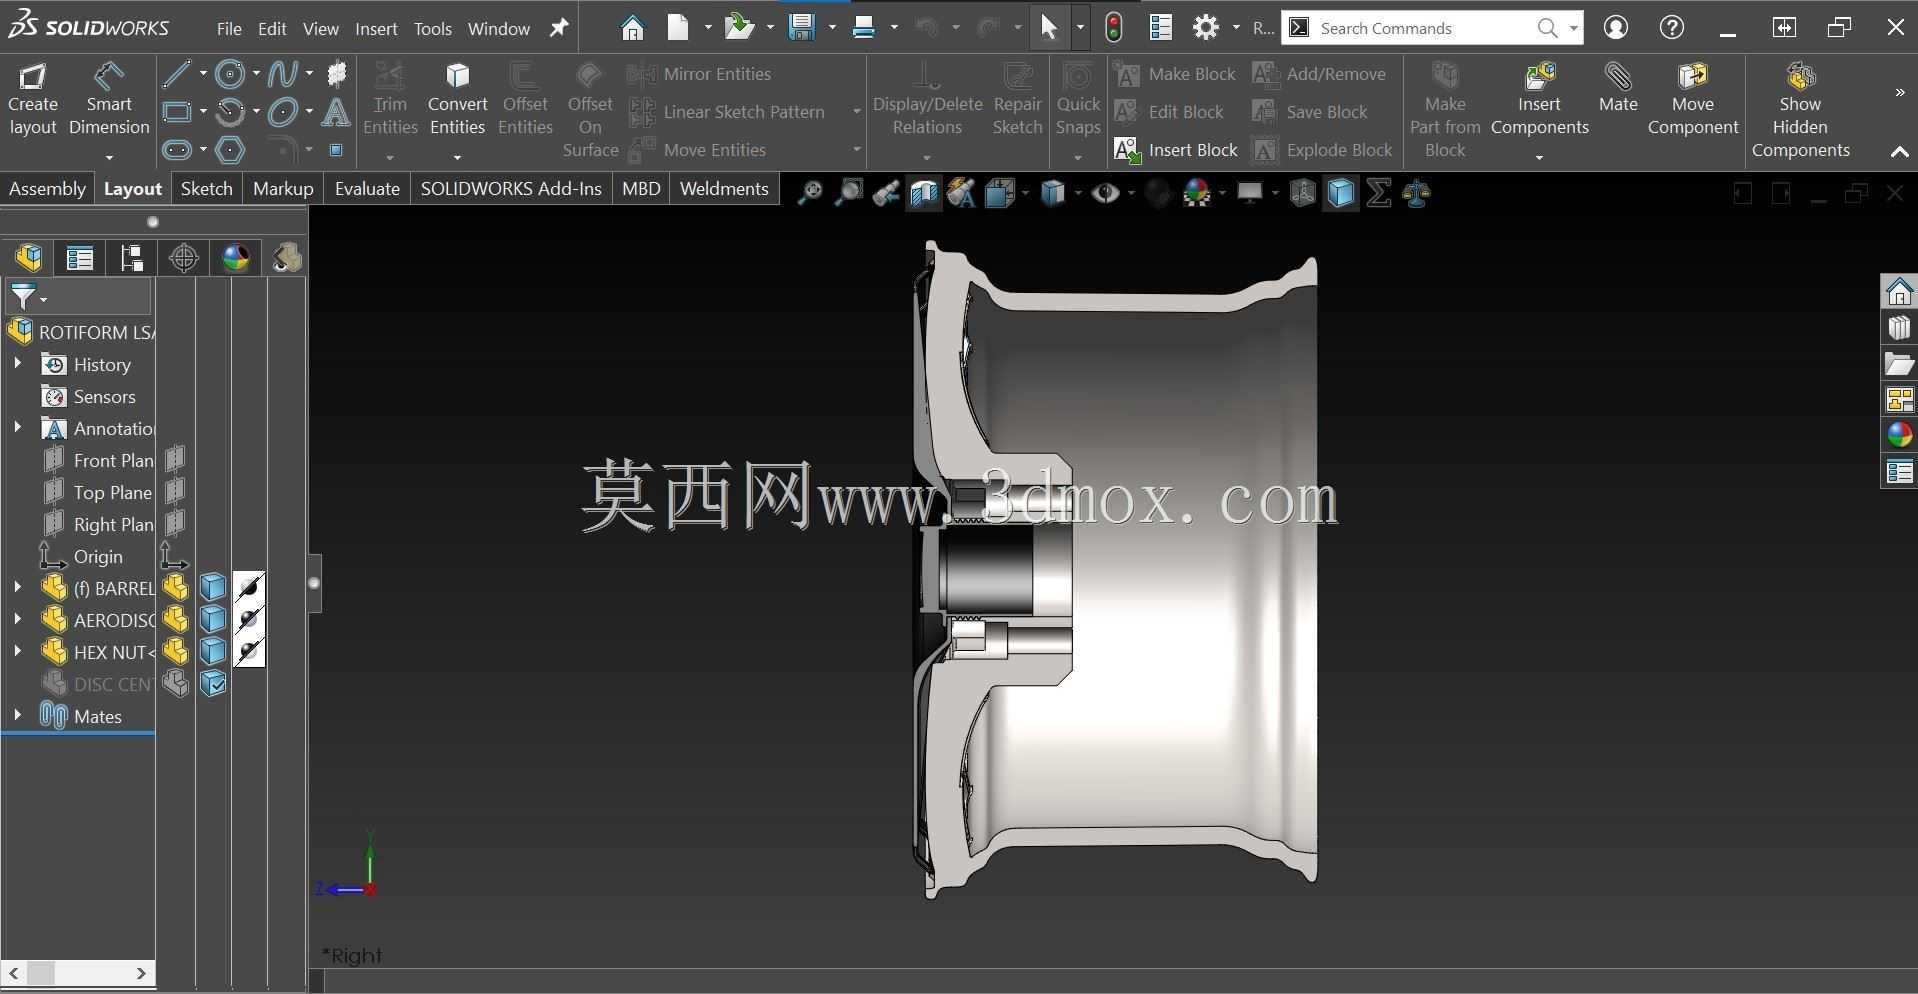Click the Save toolbar icon
The width and height of the screenshot is (1918, 994).
pos(802,28)
